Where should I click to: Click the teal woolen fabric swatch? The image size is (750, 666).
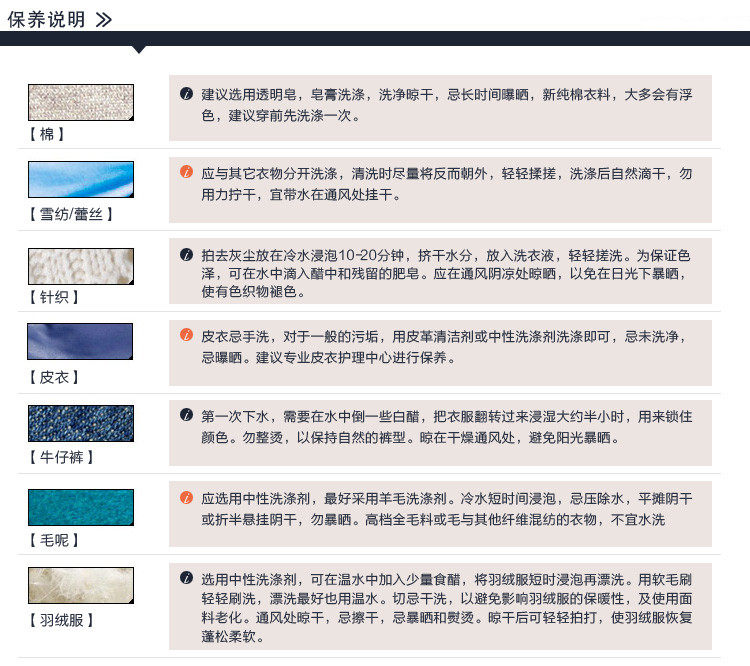point(80,507)
